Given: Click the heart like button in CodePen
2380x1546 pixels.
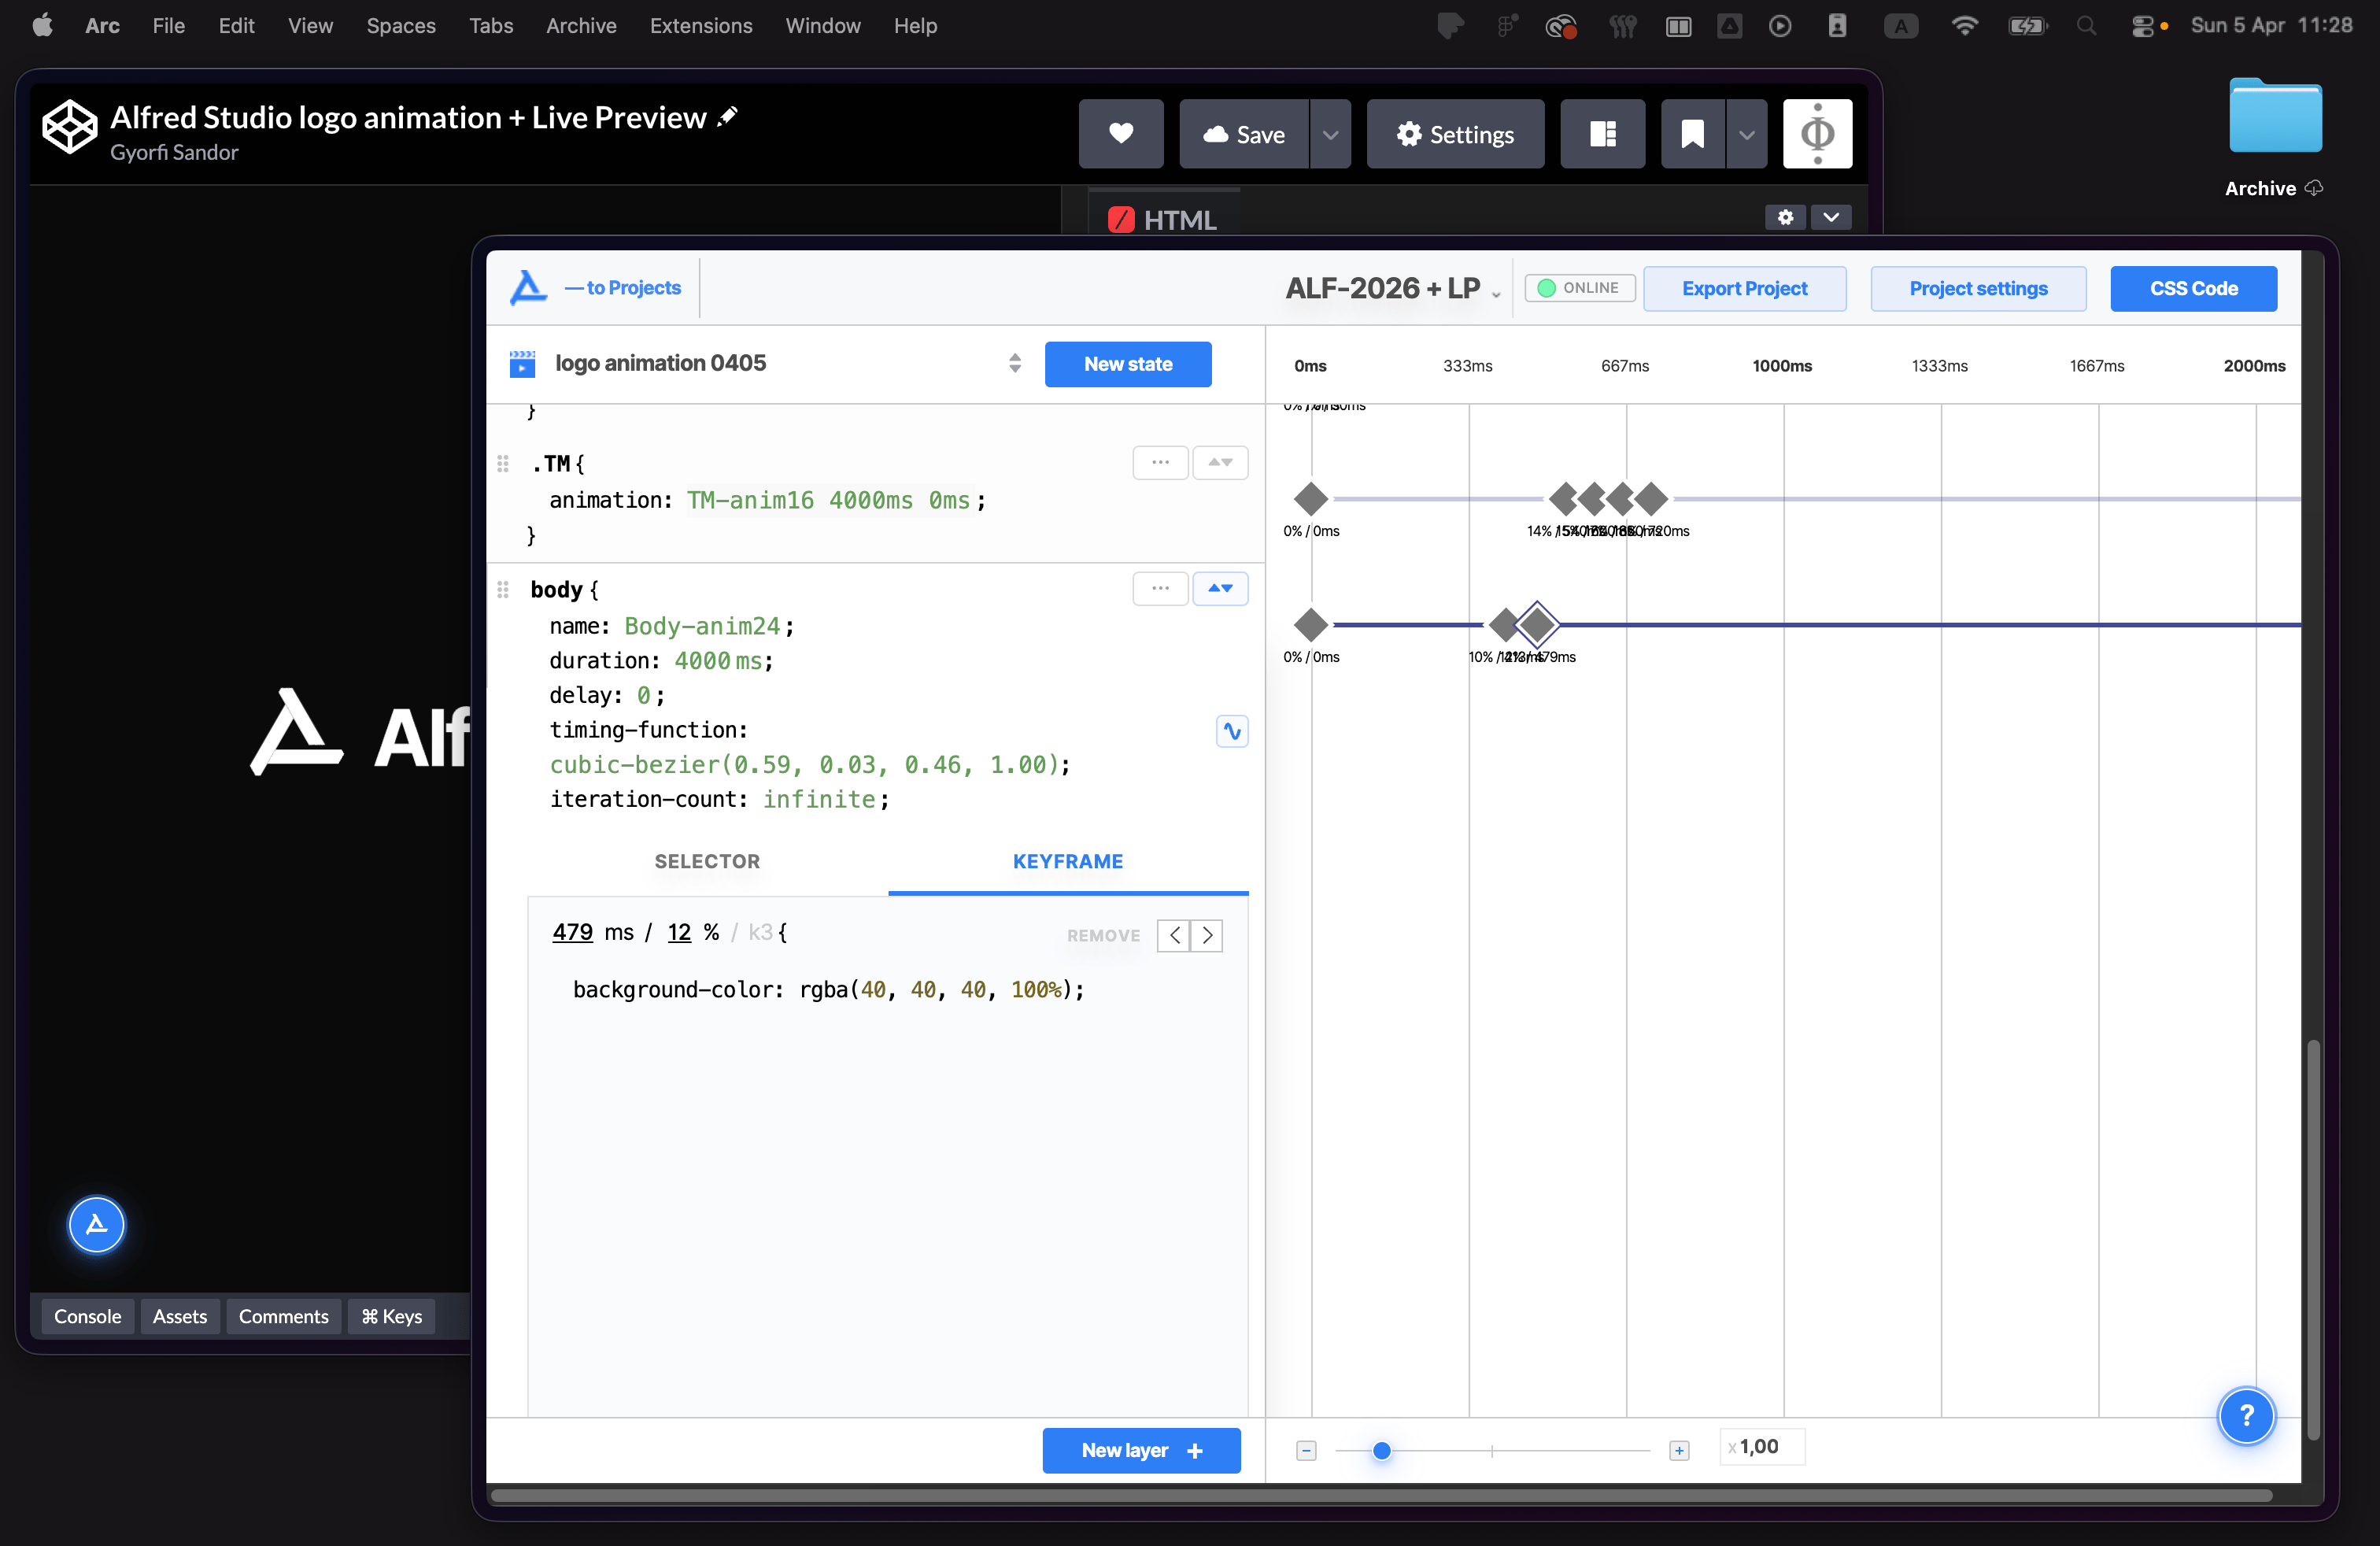Looking at the screenshot, I should [x=1121, y=134].
